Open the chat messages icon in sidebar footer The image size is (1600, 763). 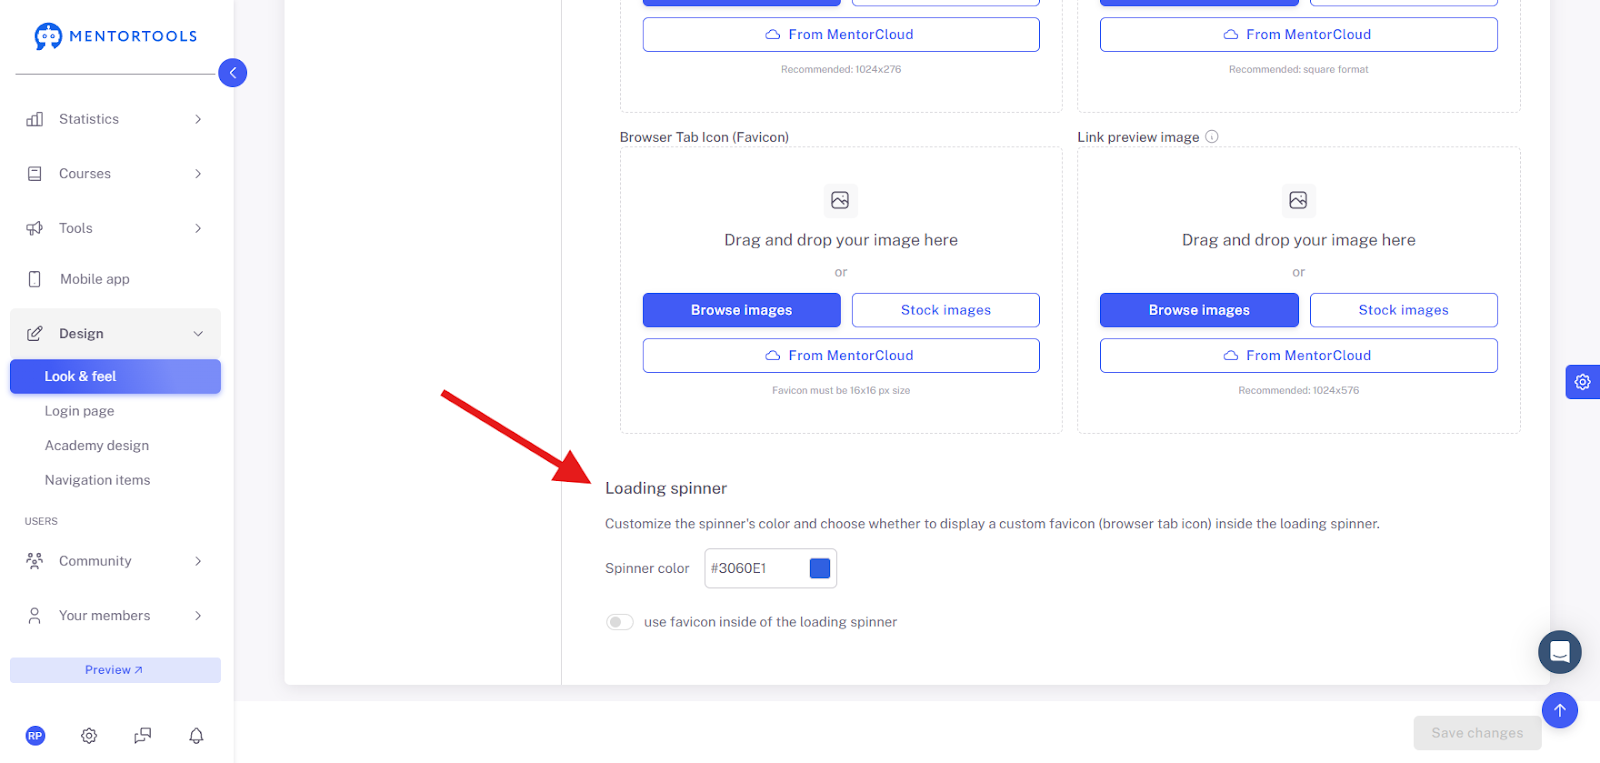coord(143,736)
